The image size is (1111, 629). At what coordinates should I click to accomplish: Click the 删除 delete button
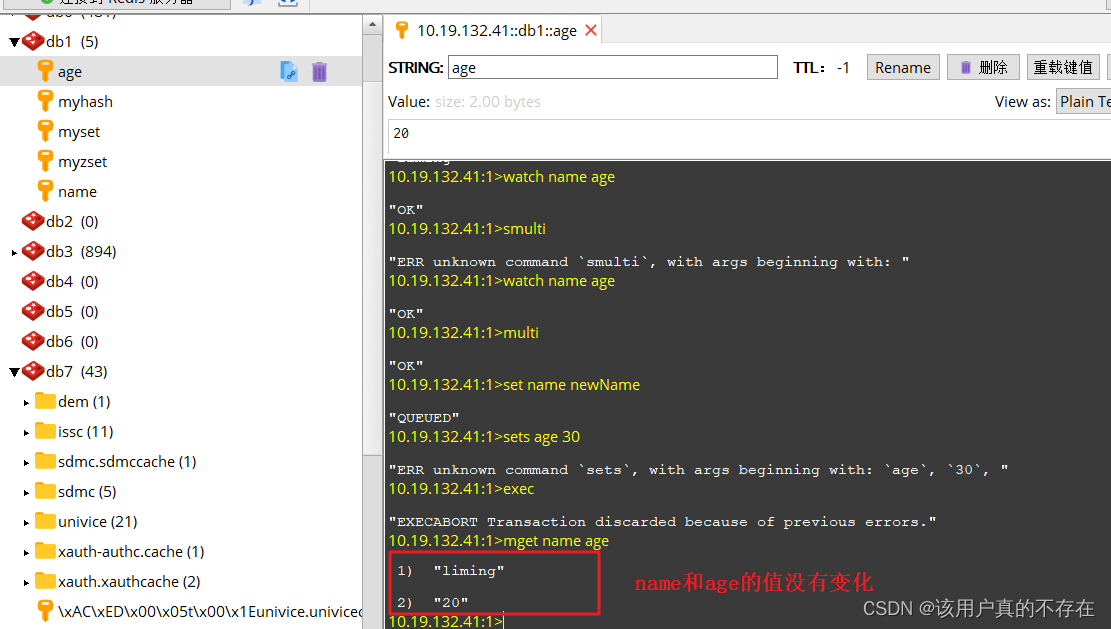pyautogui.click(x=983, y=67)
